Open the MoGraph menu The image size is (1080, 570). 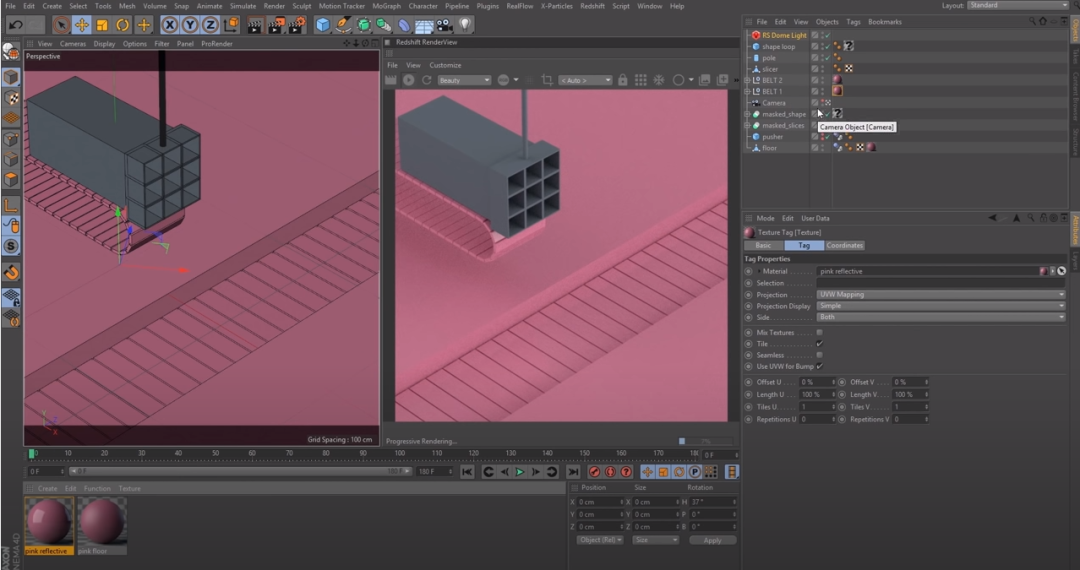tap(386, 6)
